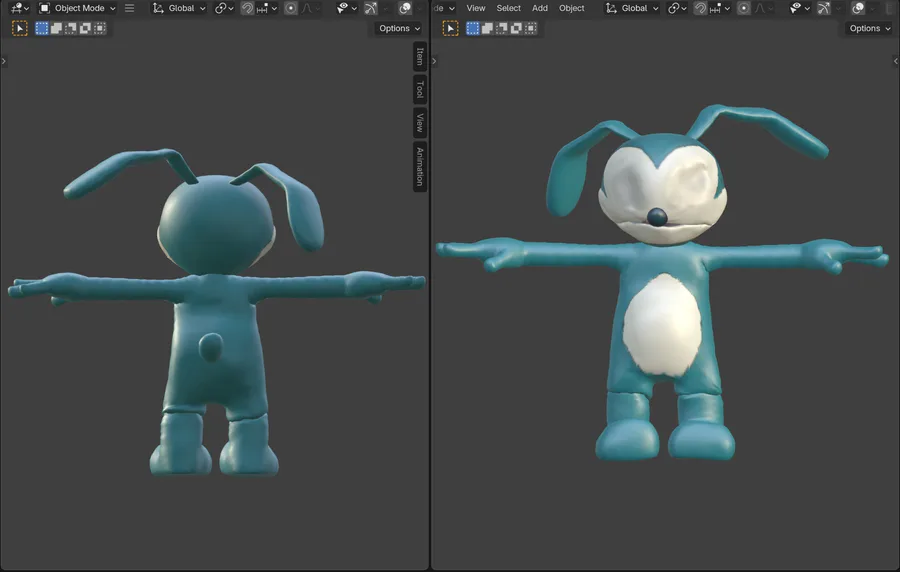The image size is (900, 572).
Task: Expand right viewport's sidebar arrow
Action: 895,61
